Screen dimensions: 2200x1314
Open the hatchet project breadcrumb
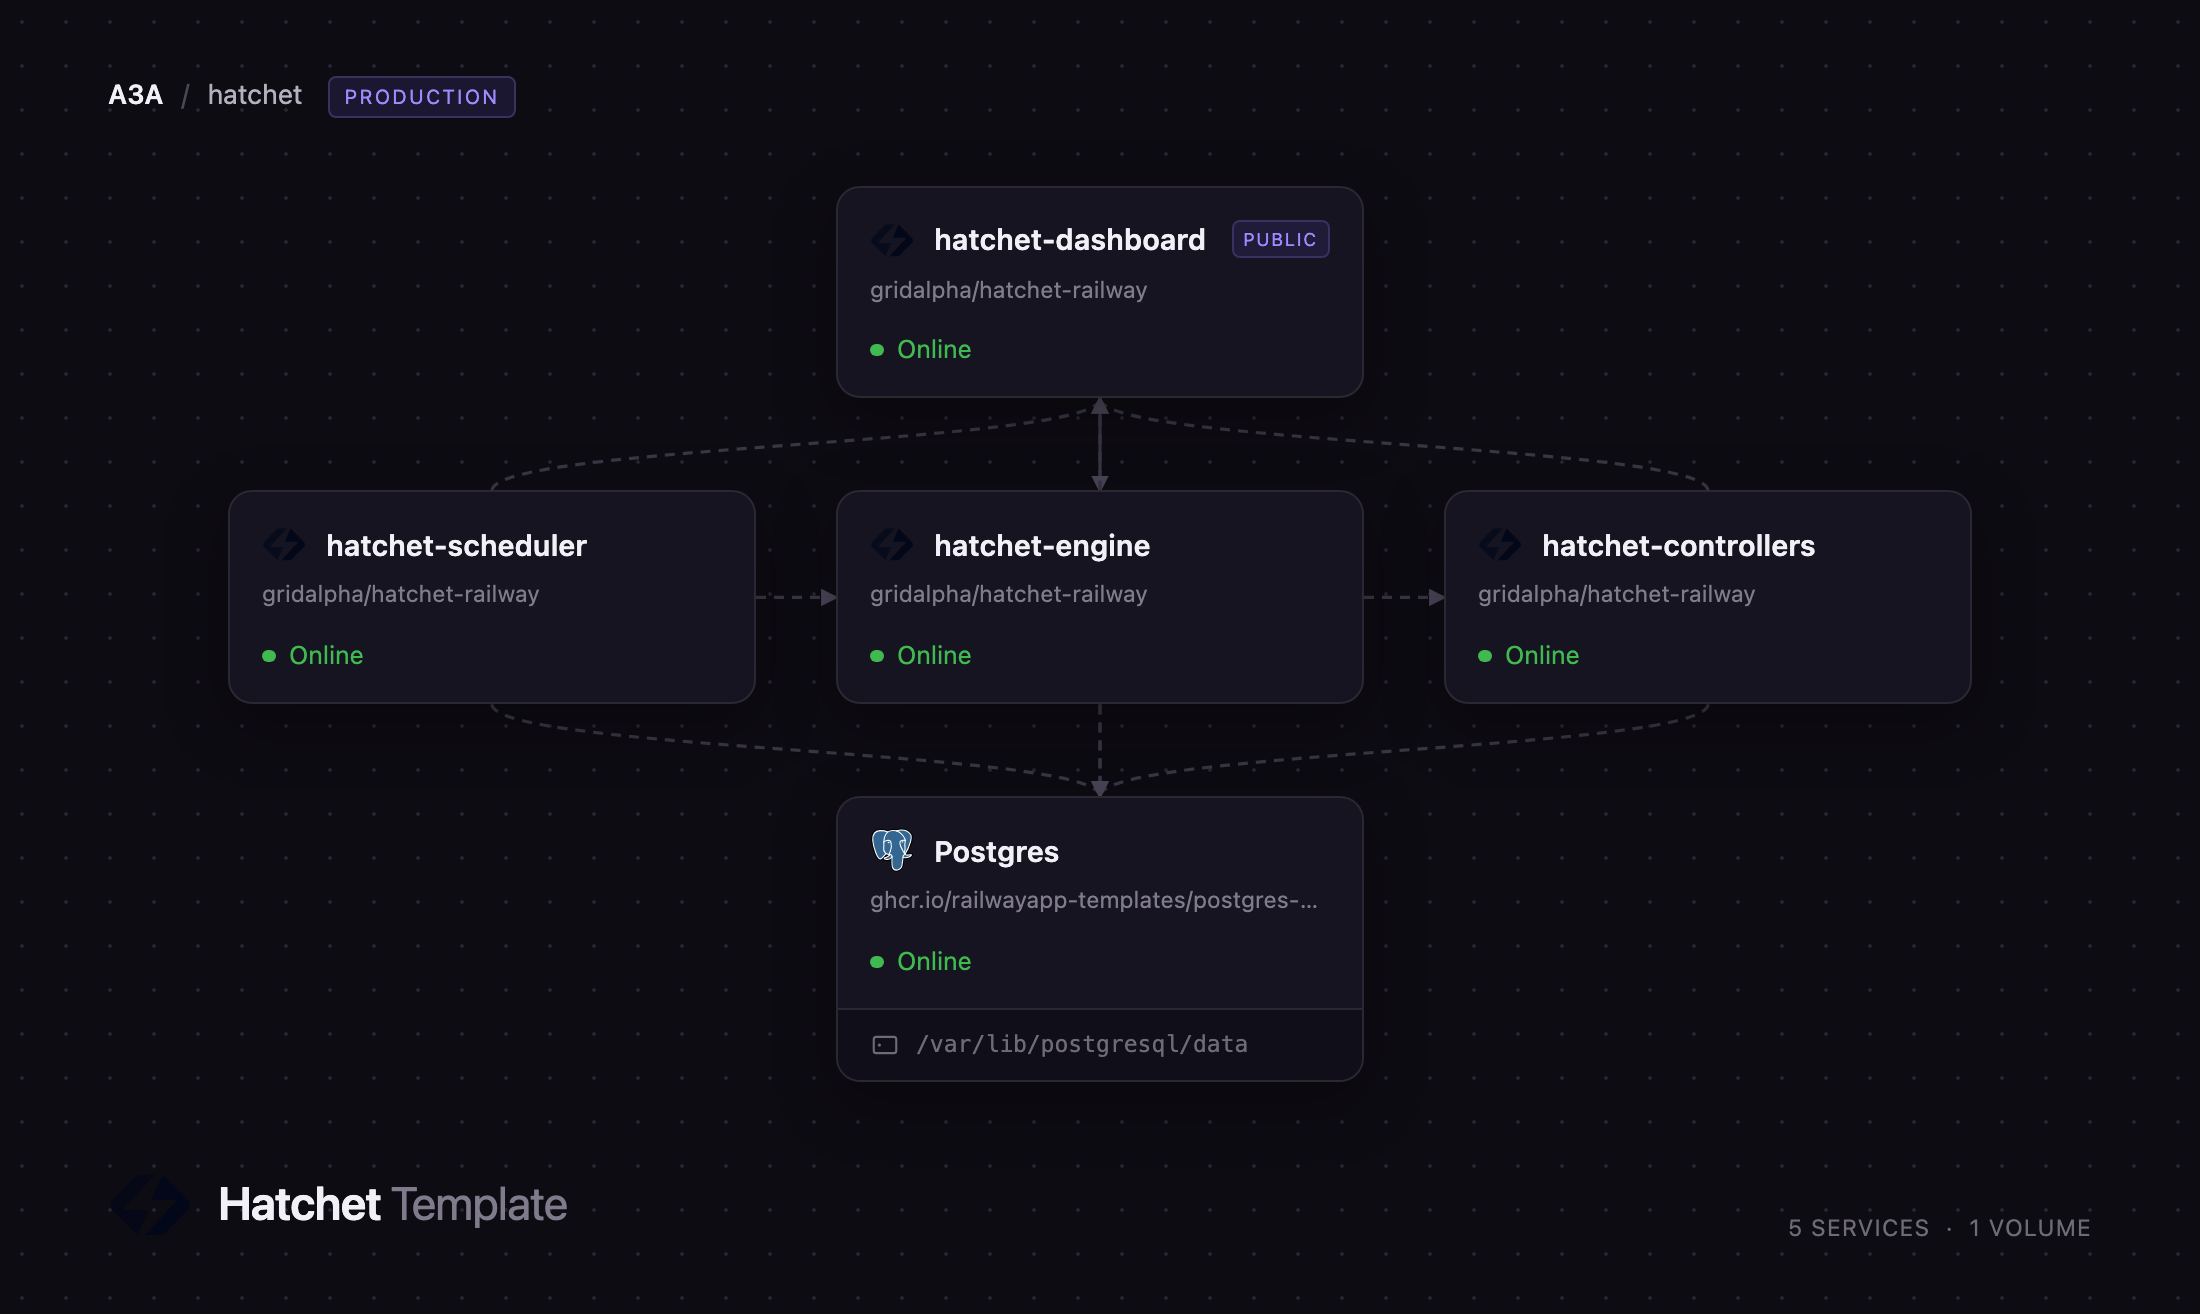255,95
